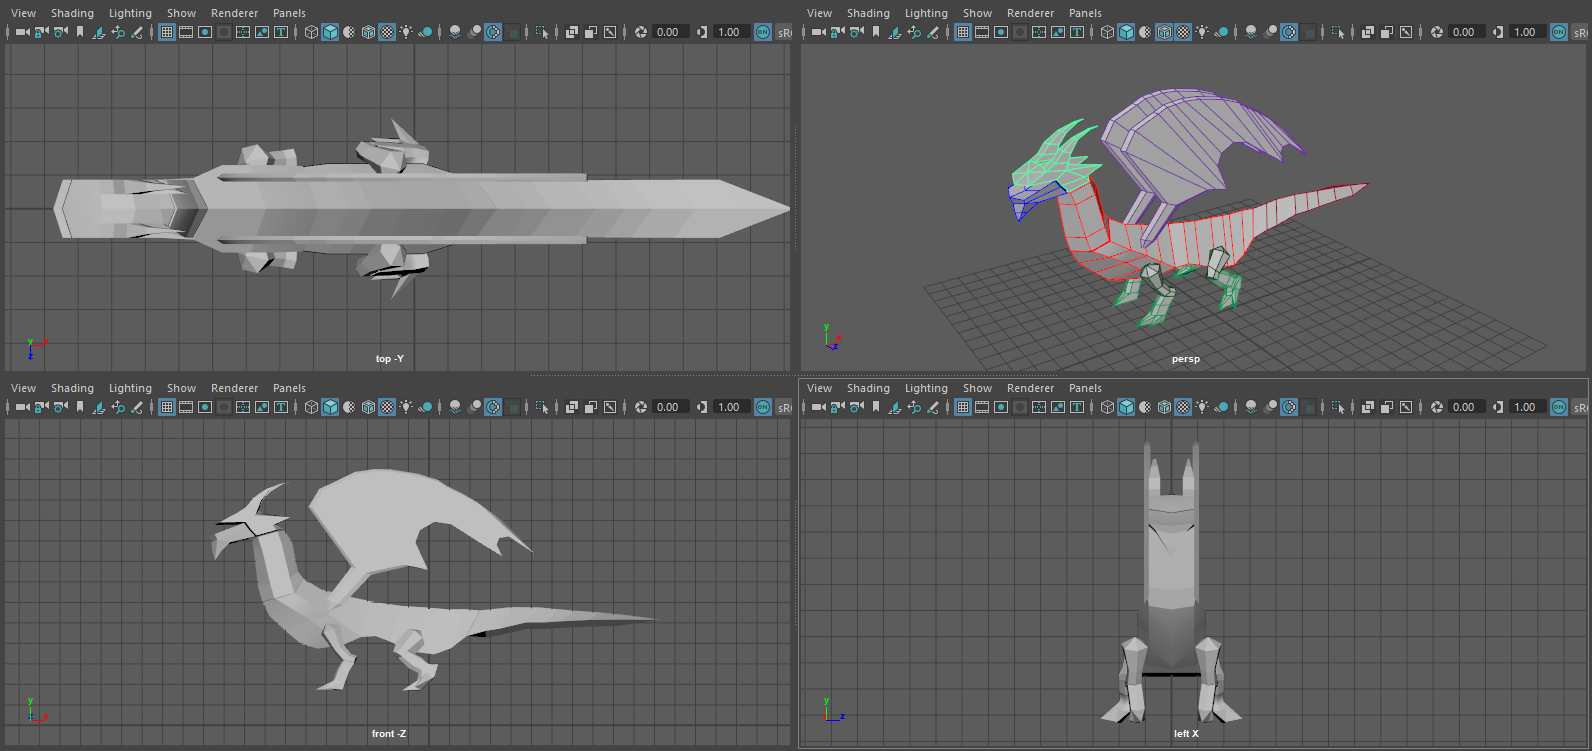The image size is (1592, 751).
Task: Open sRGB view transform dropdown in left view
Action: [x=1580, y=407]
